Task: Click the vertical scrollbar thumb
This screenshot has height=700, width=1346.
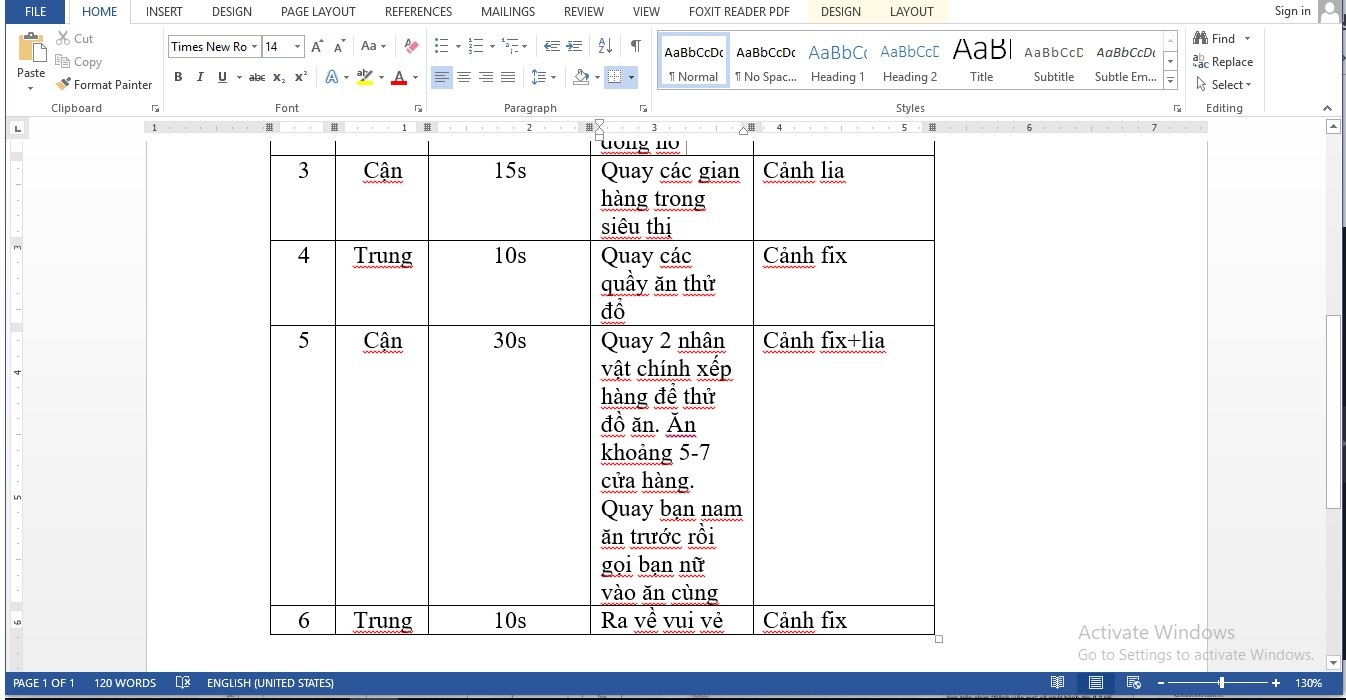Action: pos(1333,413)
